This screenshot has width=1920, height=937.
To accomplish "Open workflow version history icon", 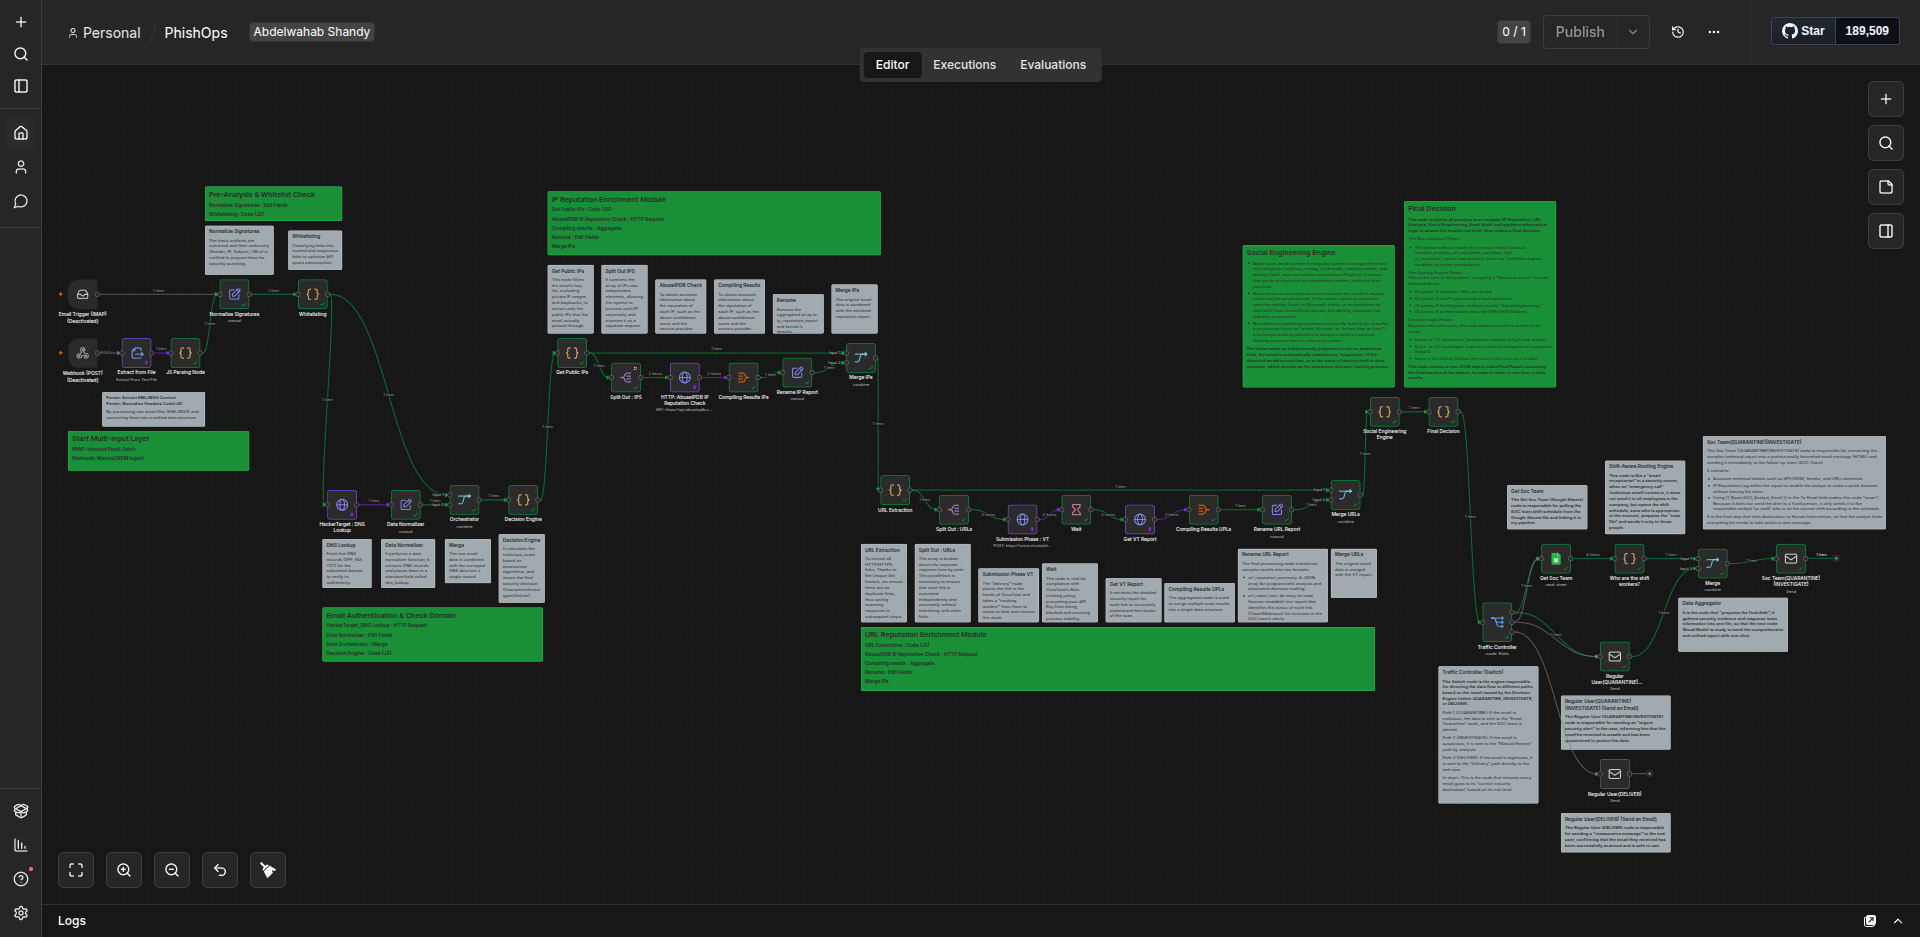I will coord(1678,32).
